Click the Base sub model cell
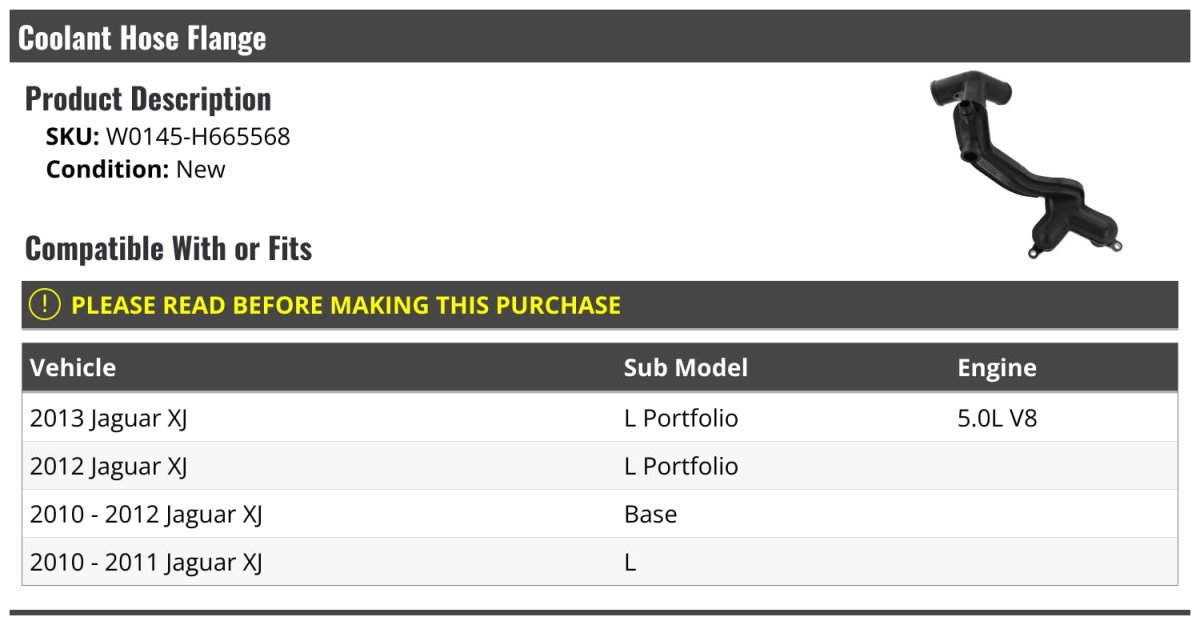Screen dimensions: 1200x625 pyautogui.click(x=650, y=514)
